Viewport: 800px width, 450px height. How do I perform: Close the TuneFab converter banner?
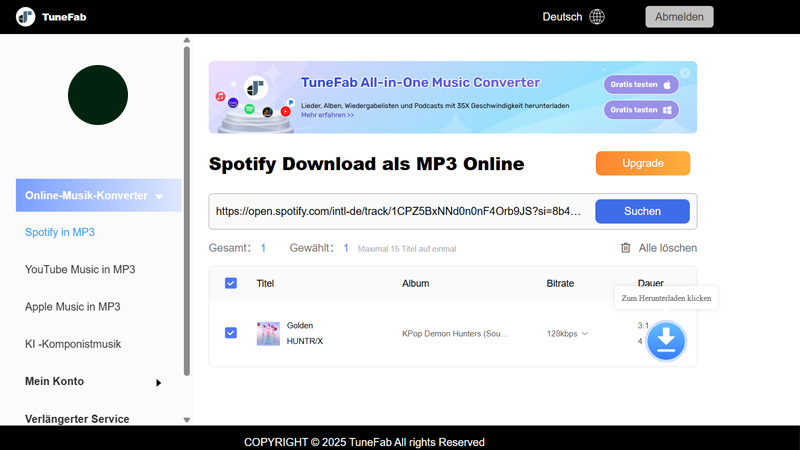click(685, 73)
